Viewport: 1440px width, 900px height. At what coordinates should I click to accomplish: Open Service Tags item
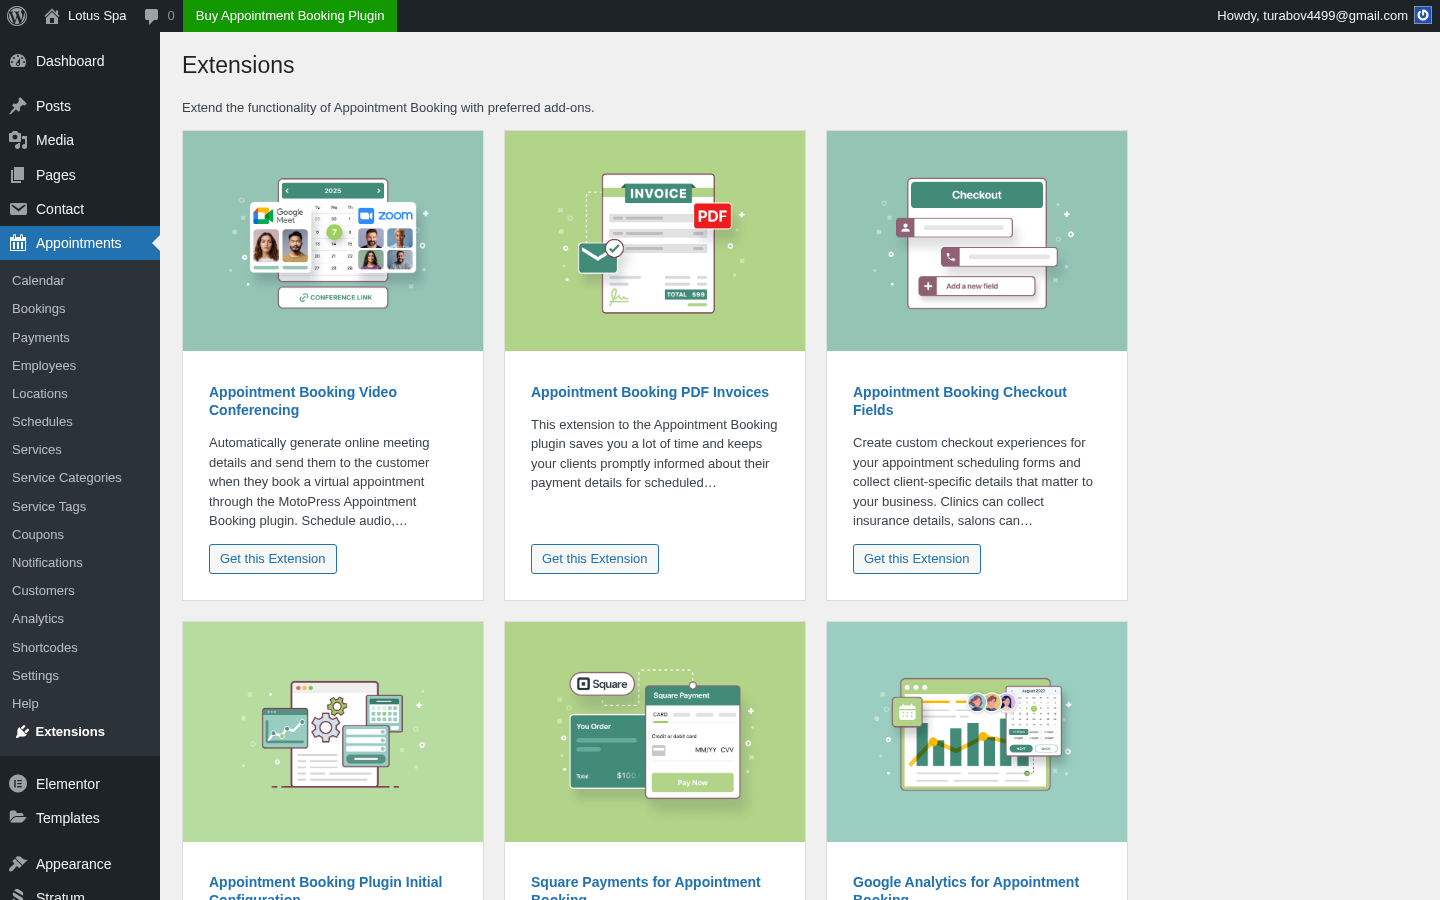point(49,507)
